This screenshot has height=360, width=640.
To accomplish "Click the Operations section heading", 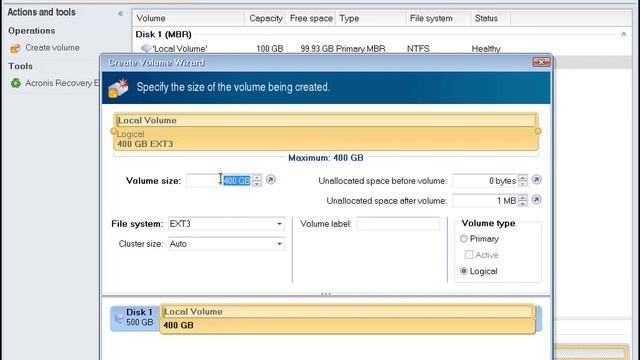I will pyautogui.click(x=31, y=31).
